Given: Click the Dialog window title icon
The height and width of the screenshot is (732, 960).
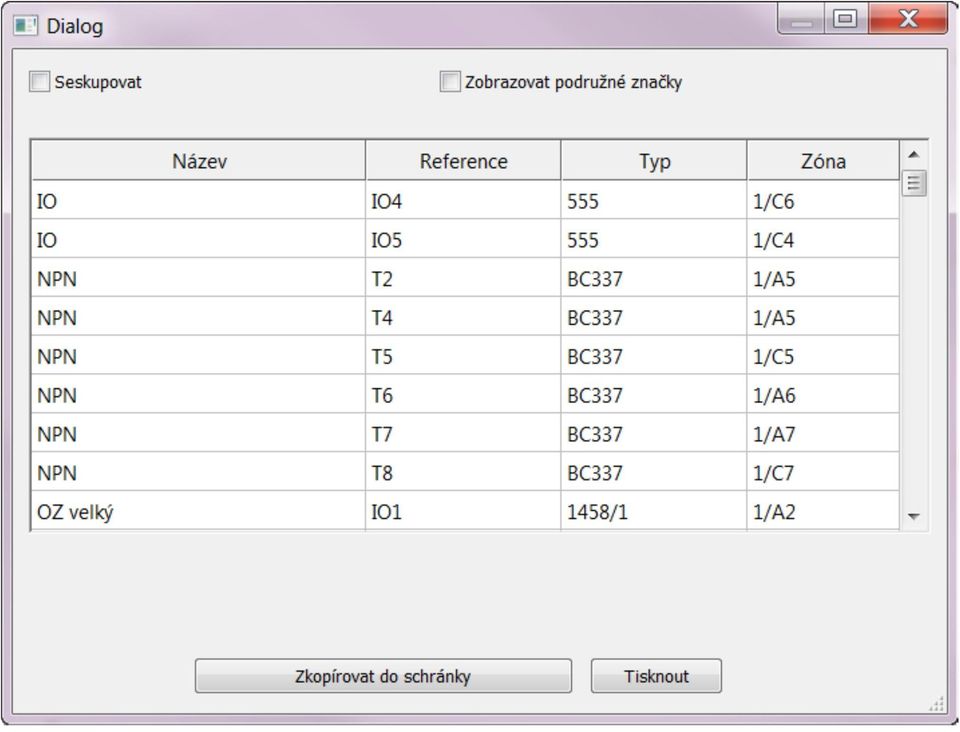Looking at the screenshot, I should pyautogui.click(x=26, y=26).
